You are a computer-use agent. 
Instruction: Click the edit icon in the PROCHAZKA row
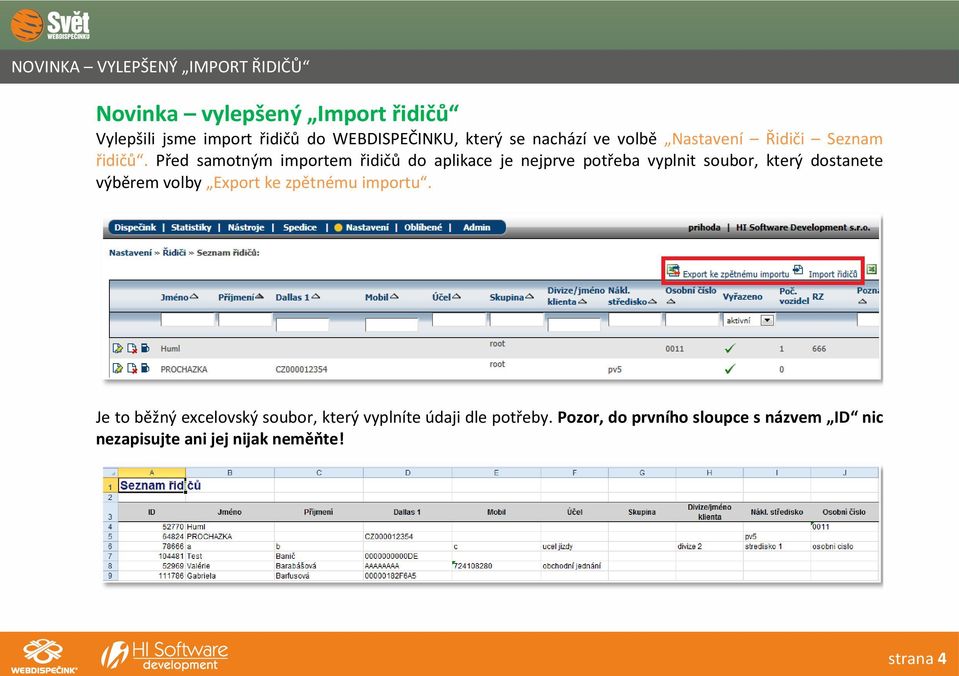coord(117,368)
